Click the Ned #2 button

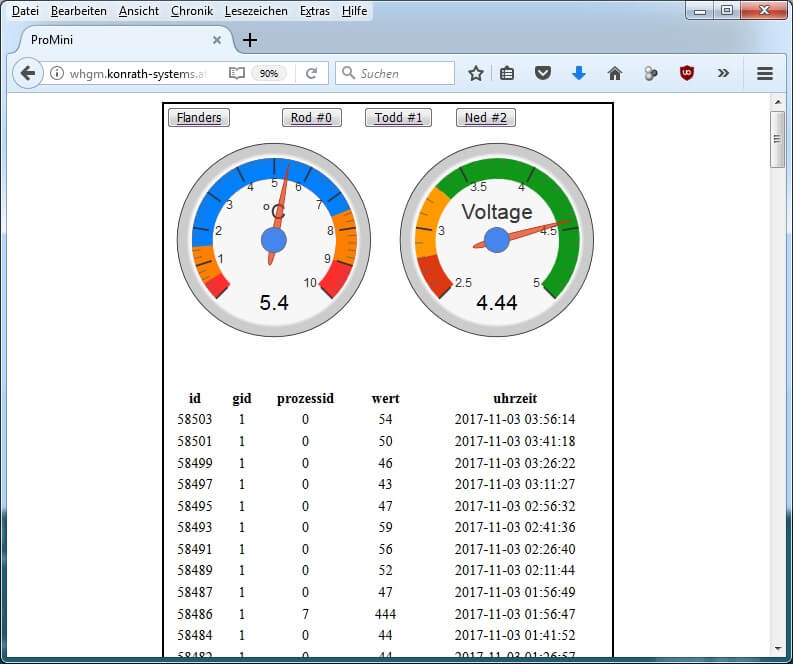[486, 118]
